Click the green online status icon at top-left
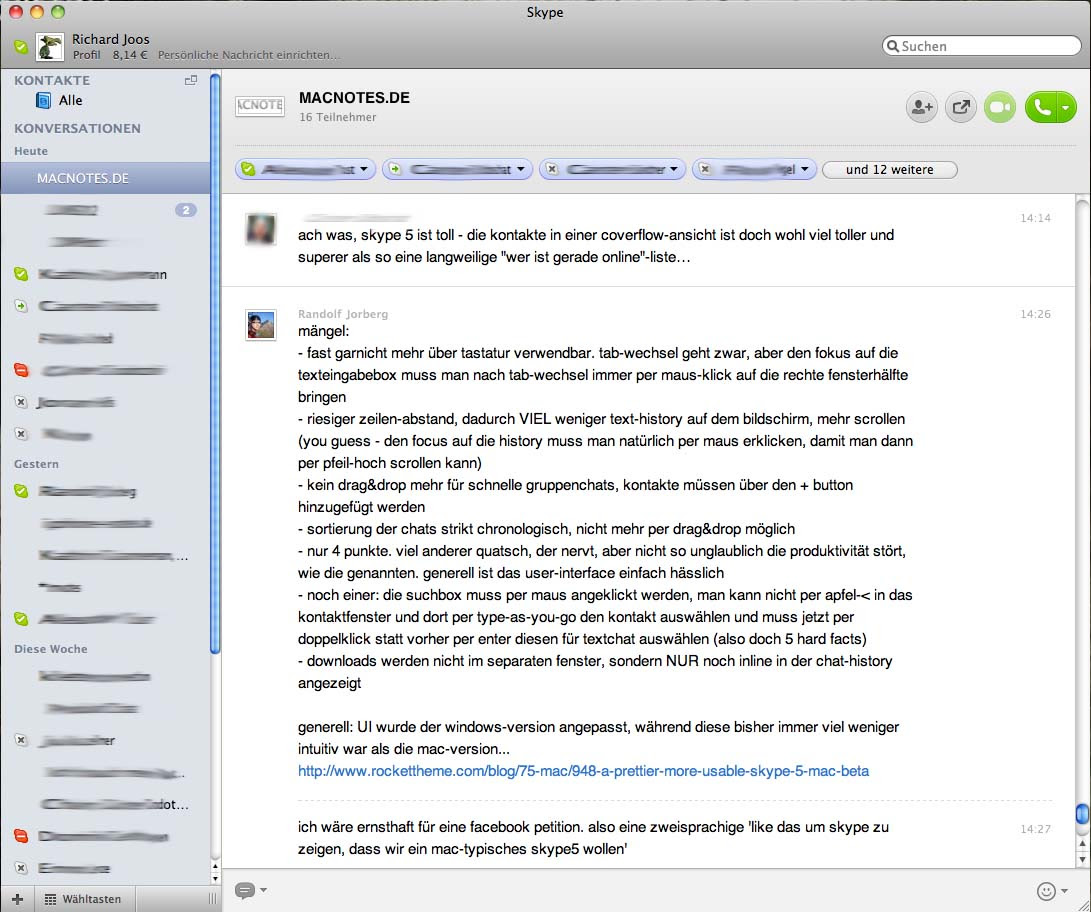Image resolution: width=1091 pixels, height=912 pixels. pyautogui.click(x=21, y=47)
